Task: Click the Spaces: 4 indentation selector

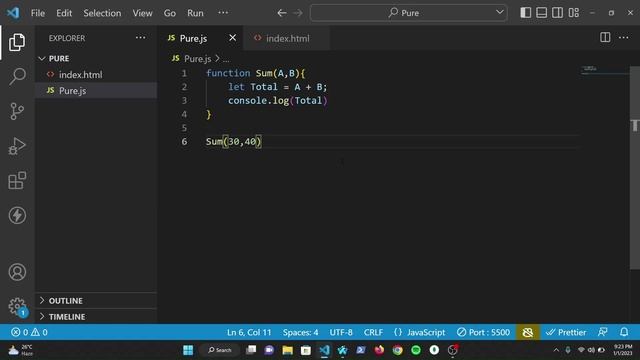Action: [x=300, y=332]
